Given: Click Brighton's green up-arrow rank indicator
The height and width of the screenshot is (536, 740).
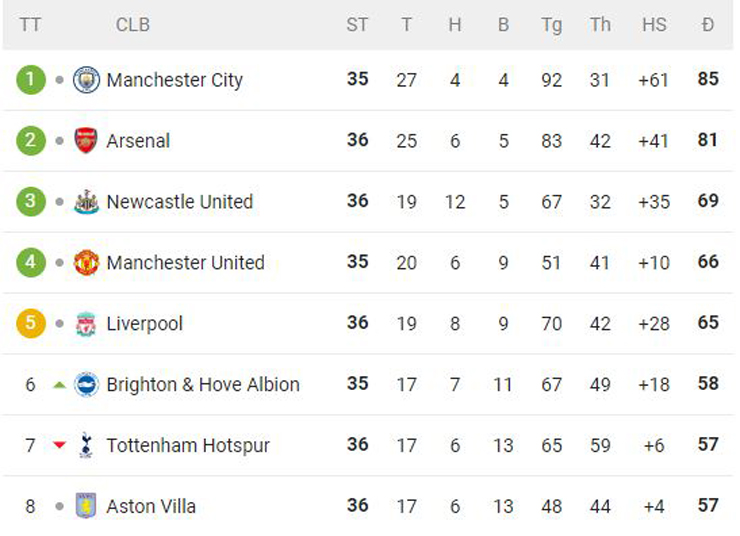Looking at the screenshot, I should click(x=60, y=384).
